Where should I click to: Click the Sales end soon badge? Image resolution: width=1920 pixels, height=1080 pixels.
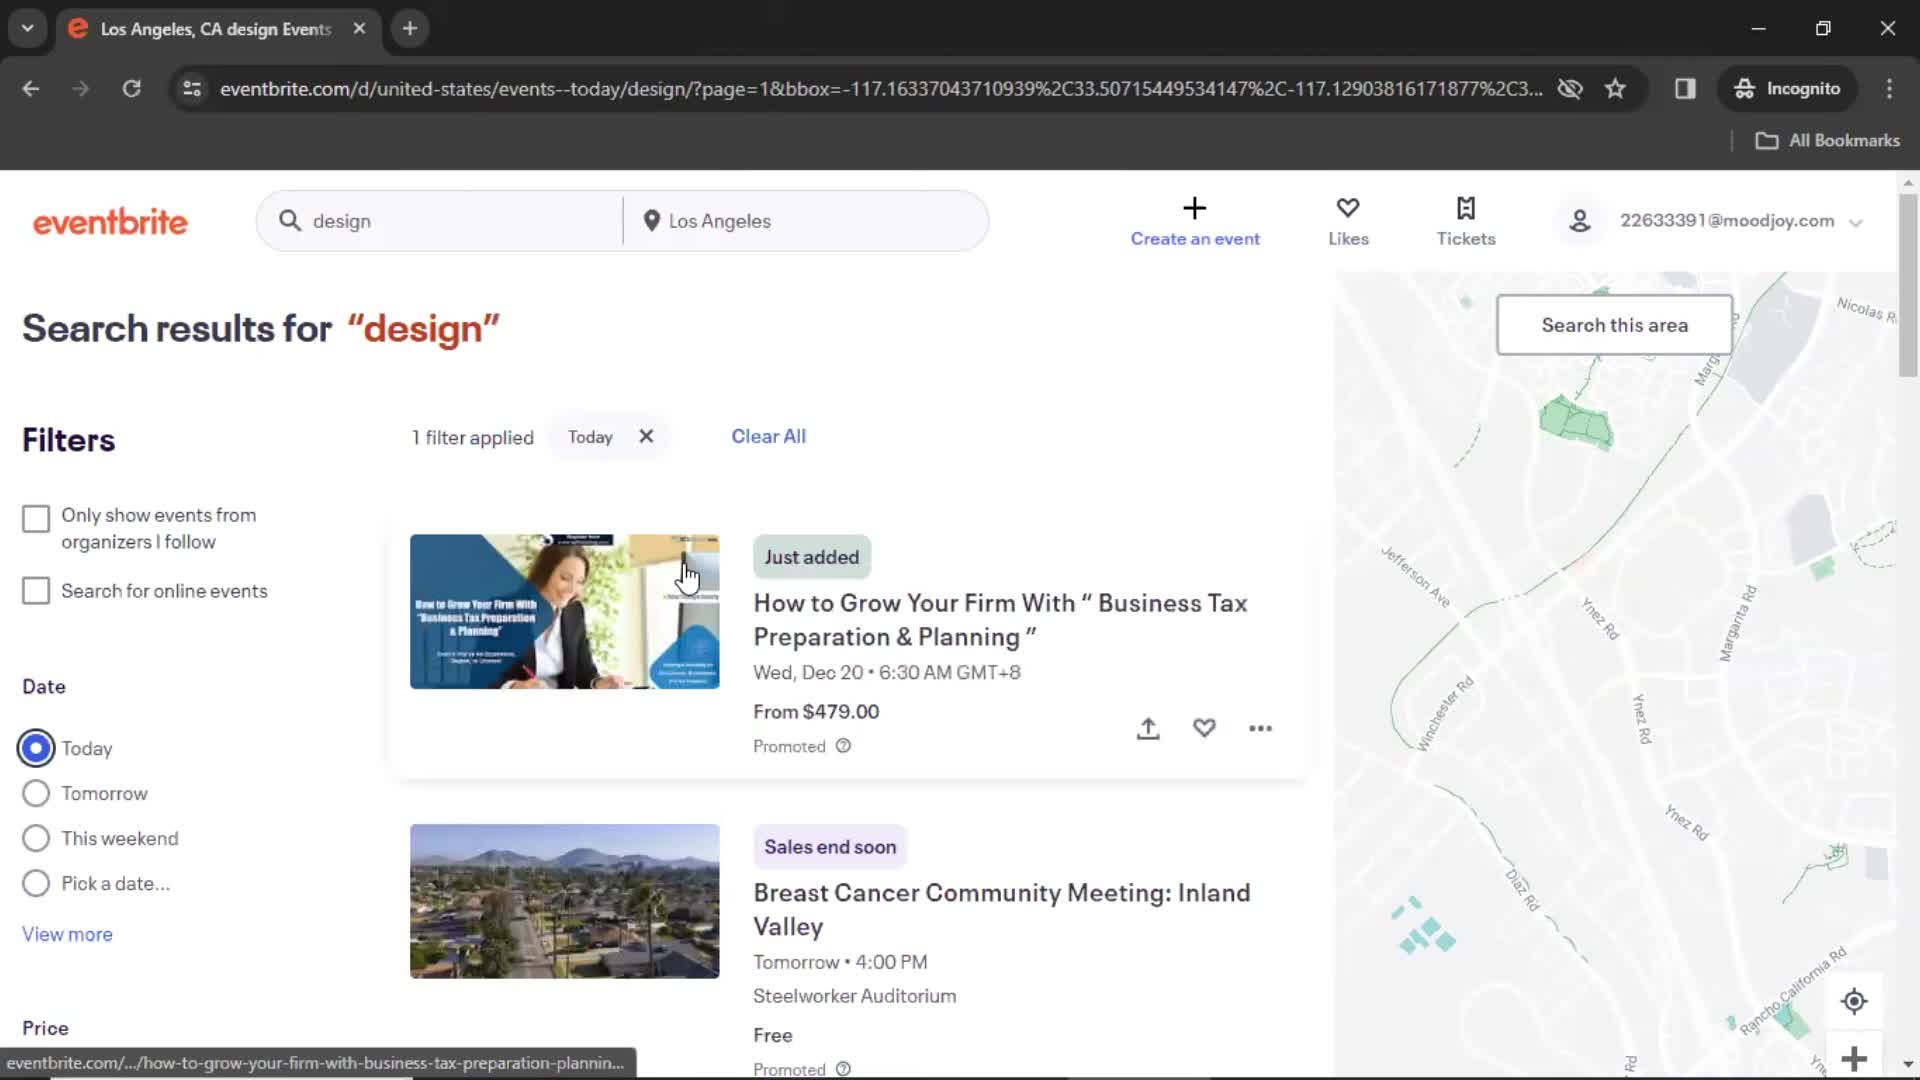830,847
